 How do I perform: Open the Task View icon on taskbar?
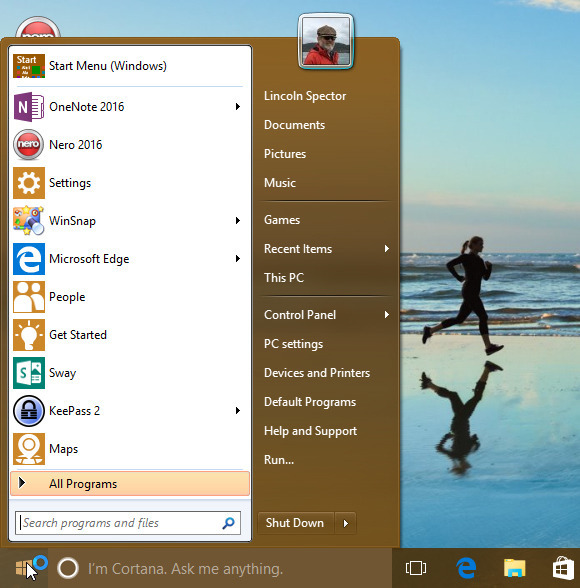416,568
